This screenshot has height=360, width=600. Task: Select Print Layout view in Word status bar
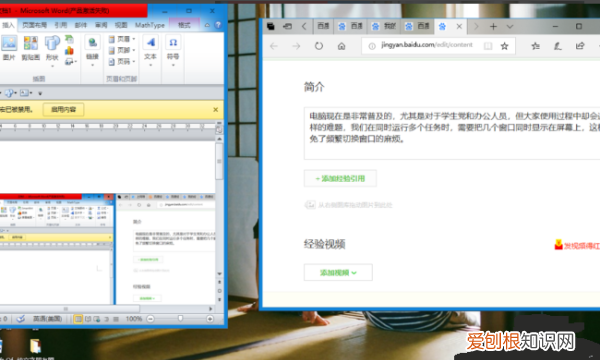[x=78, y=319]
